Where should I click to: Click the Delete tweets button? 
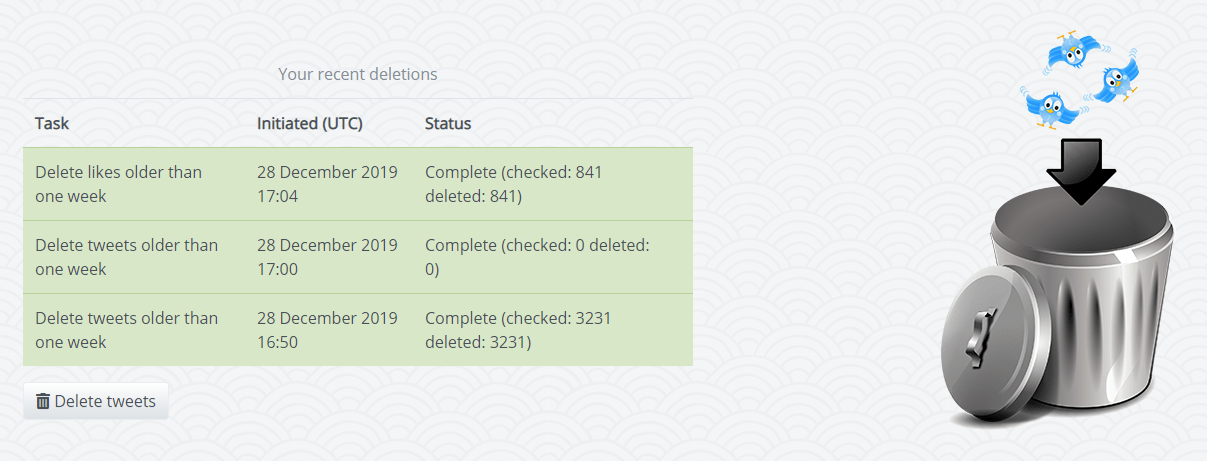[x=96, y=401]
